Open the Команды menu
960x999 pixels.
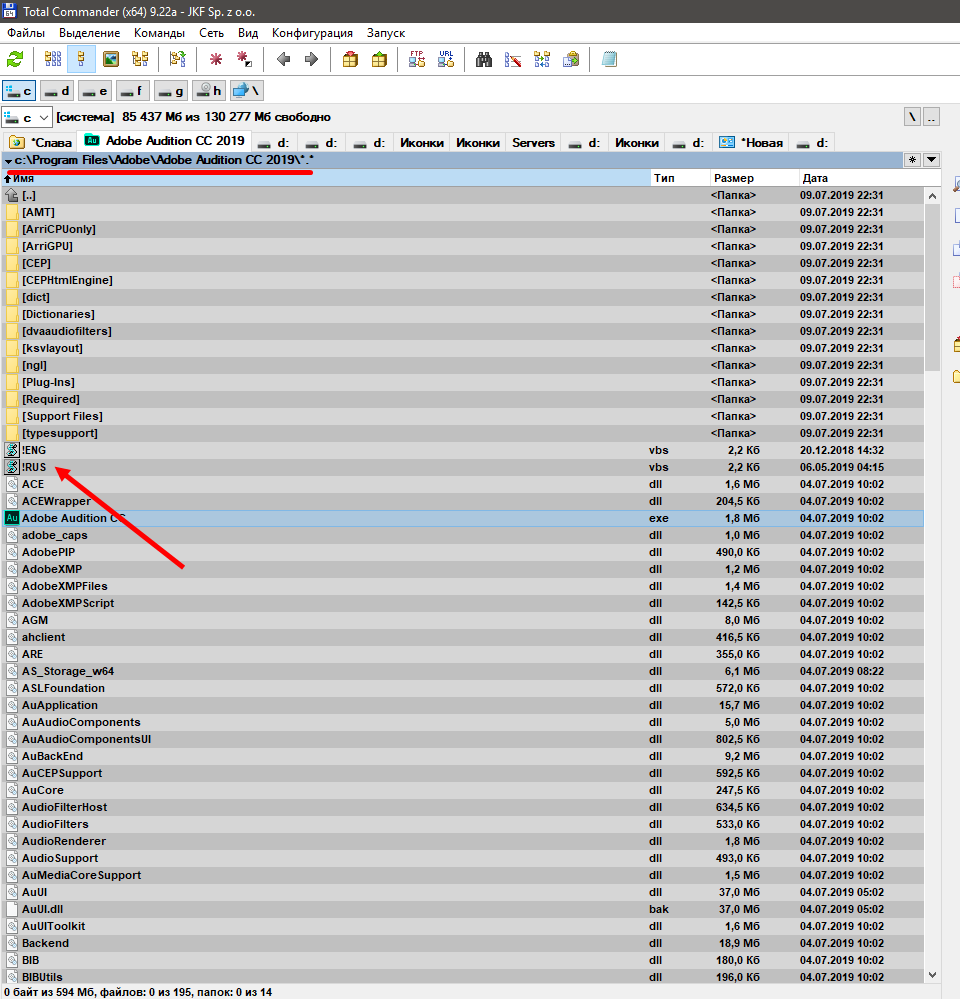[x=159, y=33]
